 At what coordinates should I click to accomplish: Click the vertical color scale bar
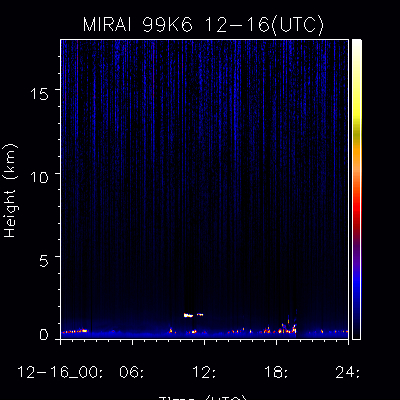(357, 189)
